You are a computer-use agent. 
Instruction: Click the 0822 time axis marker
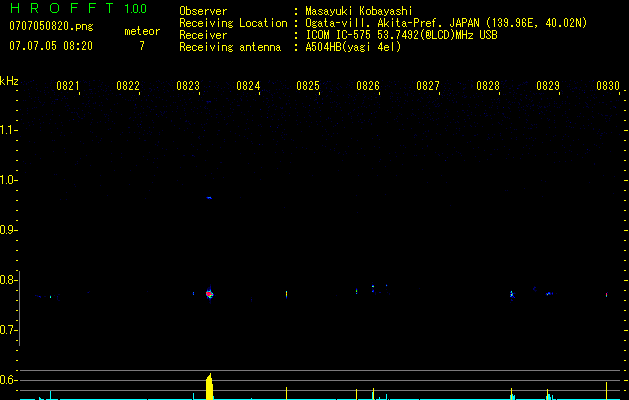click(x=128, y=86)
